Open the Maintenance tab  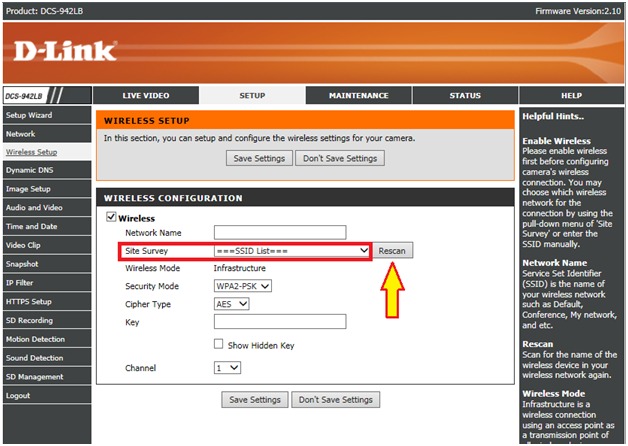(358, 95)
